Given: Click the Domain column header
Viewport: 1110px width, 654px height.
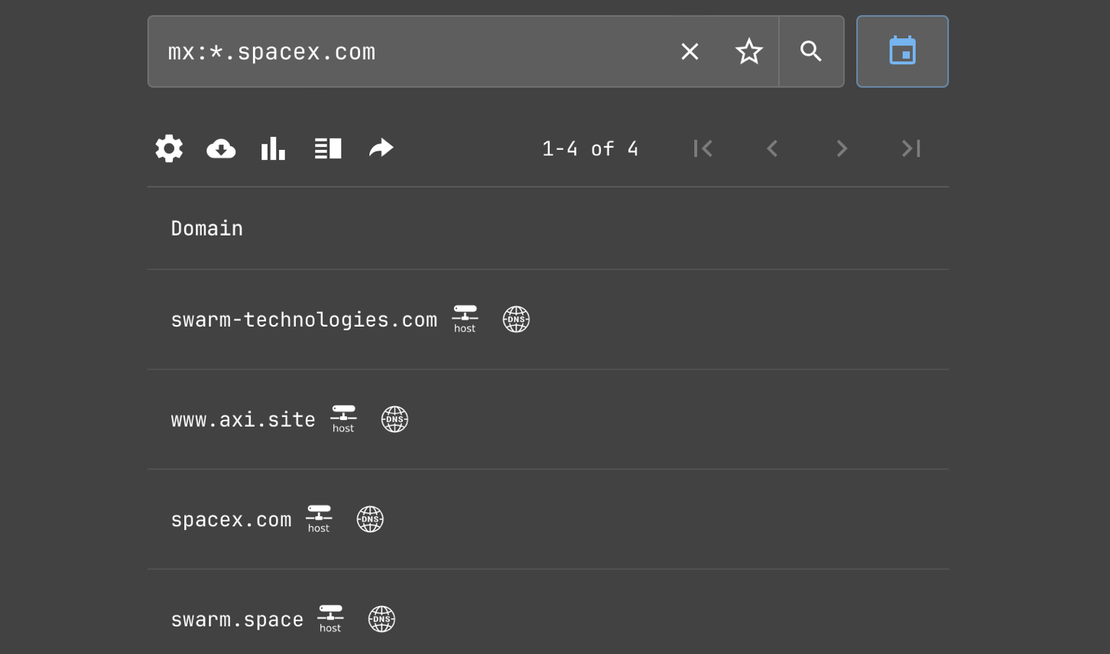Looking at the screenshot, I should coord(206,228).
